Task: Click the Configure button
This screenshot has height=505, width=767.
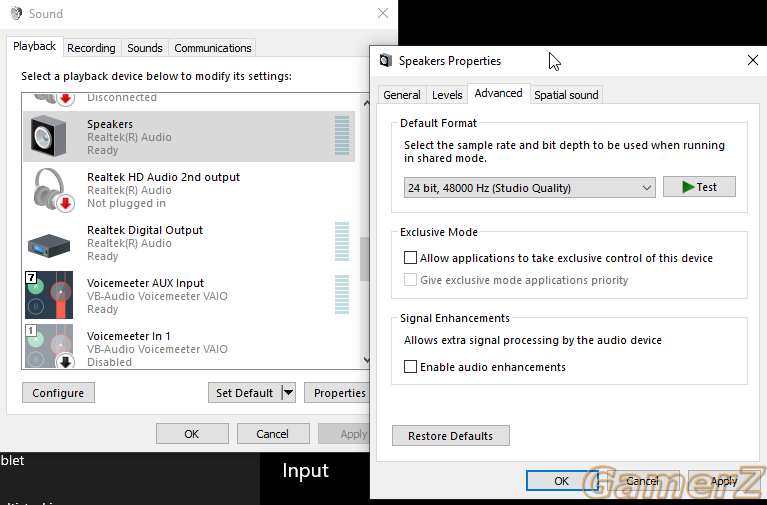Action: pyautogui.click(x=58, y=393)
